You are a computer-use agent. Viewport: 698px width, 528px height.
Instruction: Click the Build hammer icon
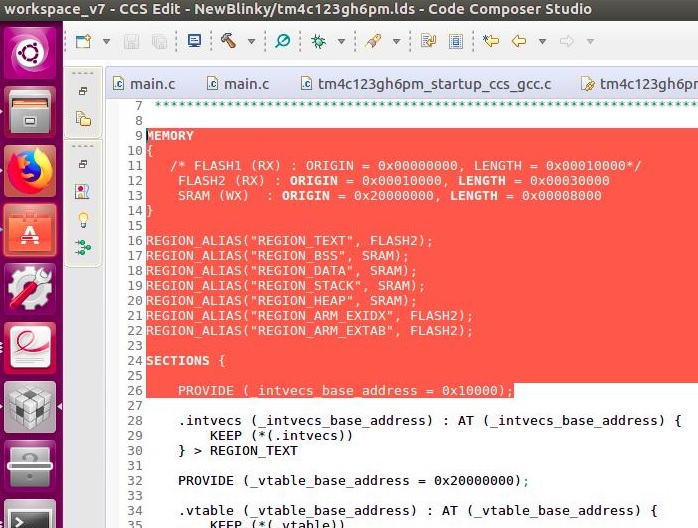point(228,41)
